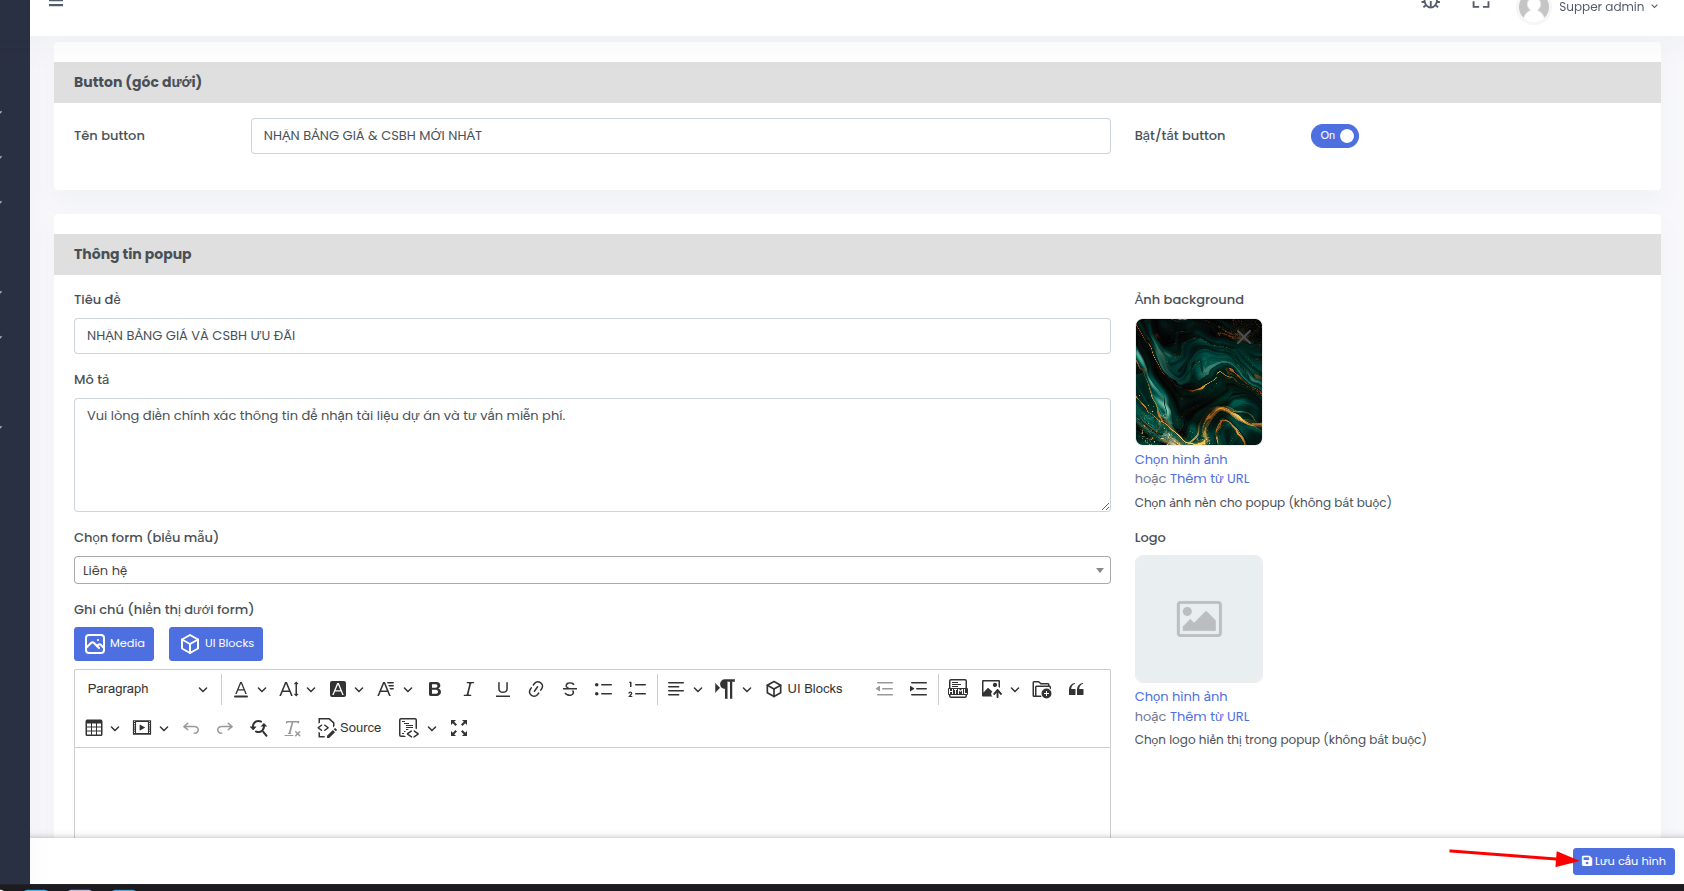The image size is (1684, 891).
Task: Toggle bold formatting in the editor
Action: (x=435, y=689)
